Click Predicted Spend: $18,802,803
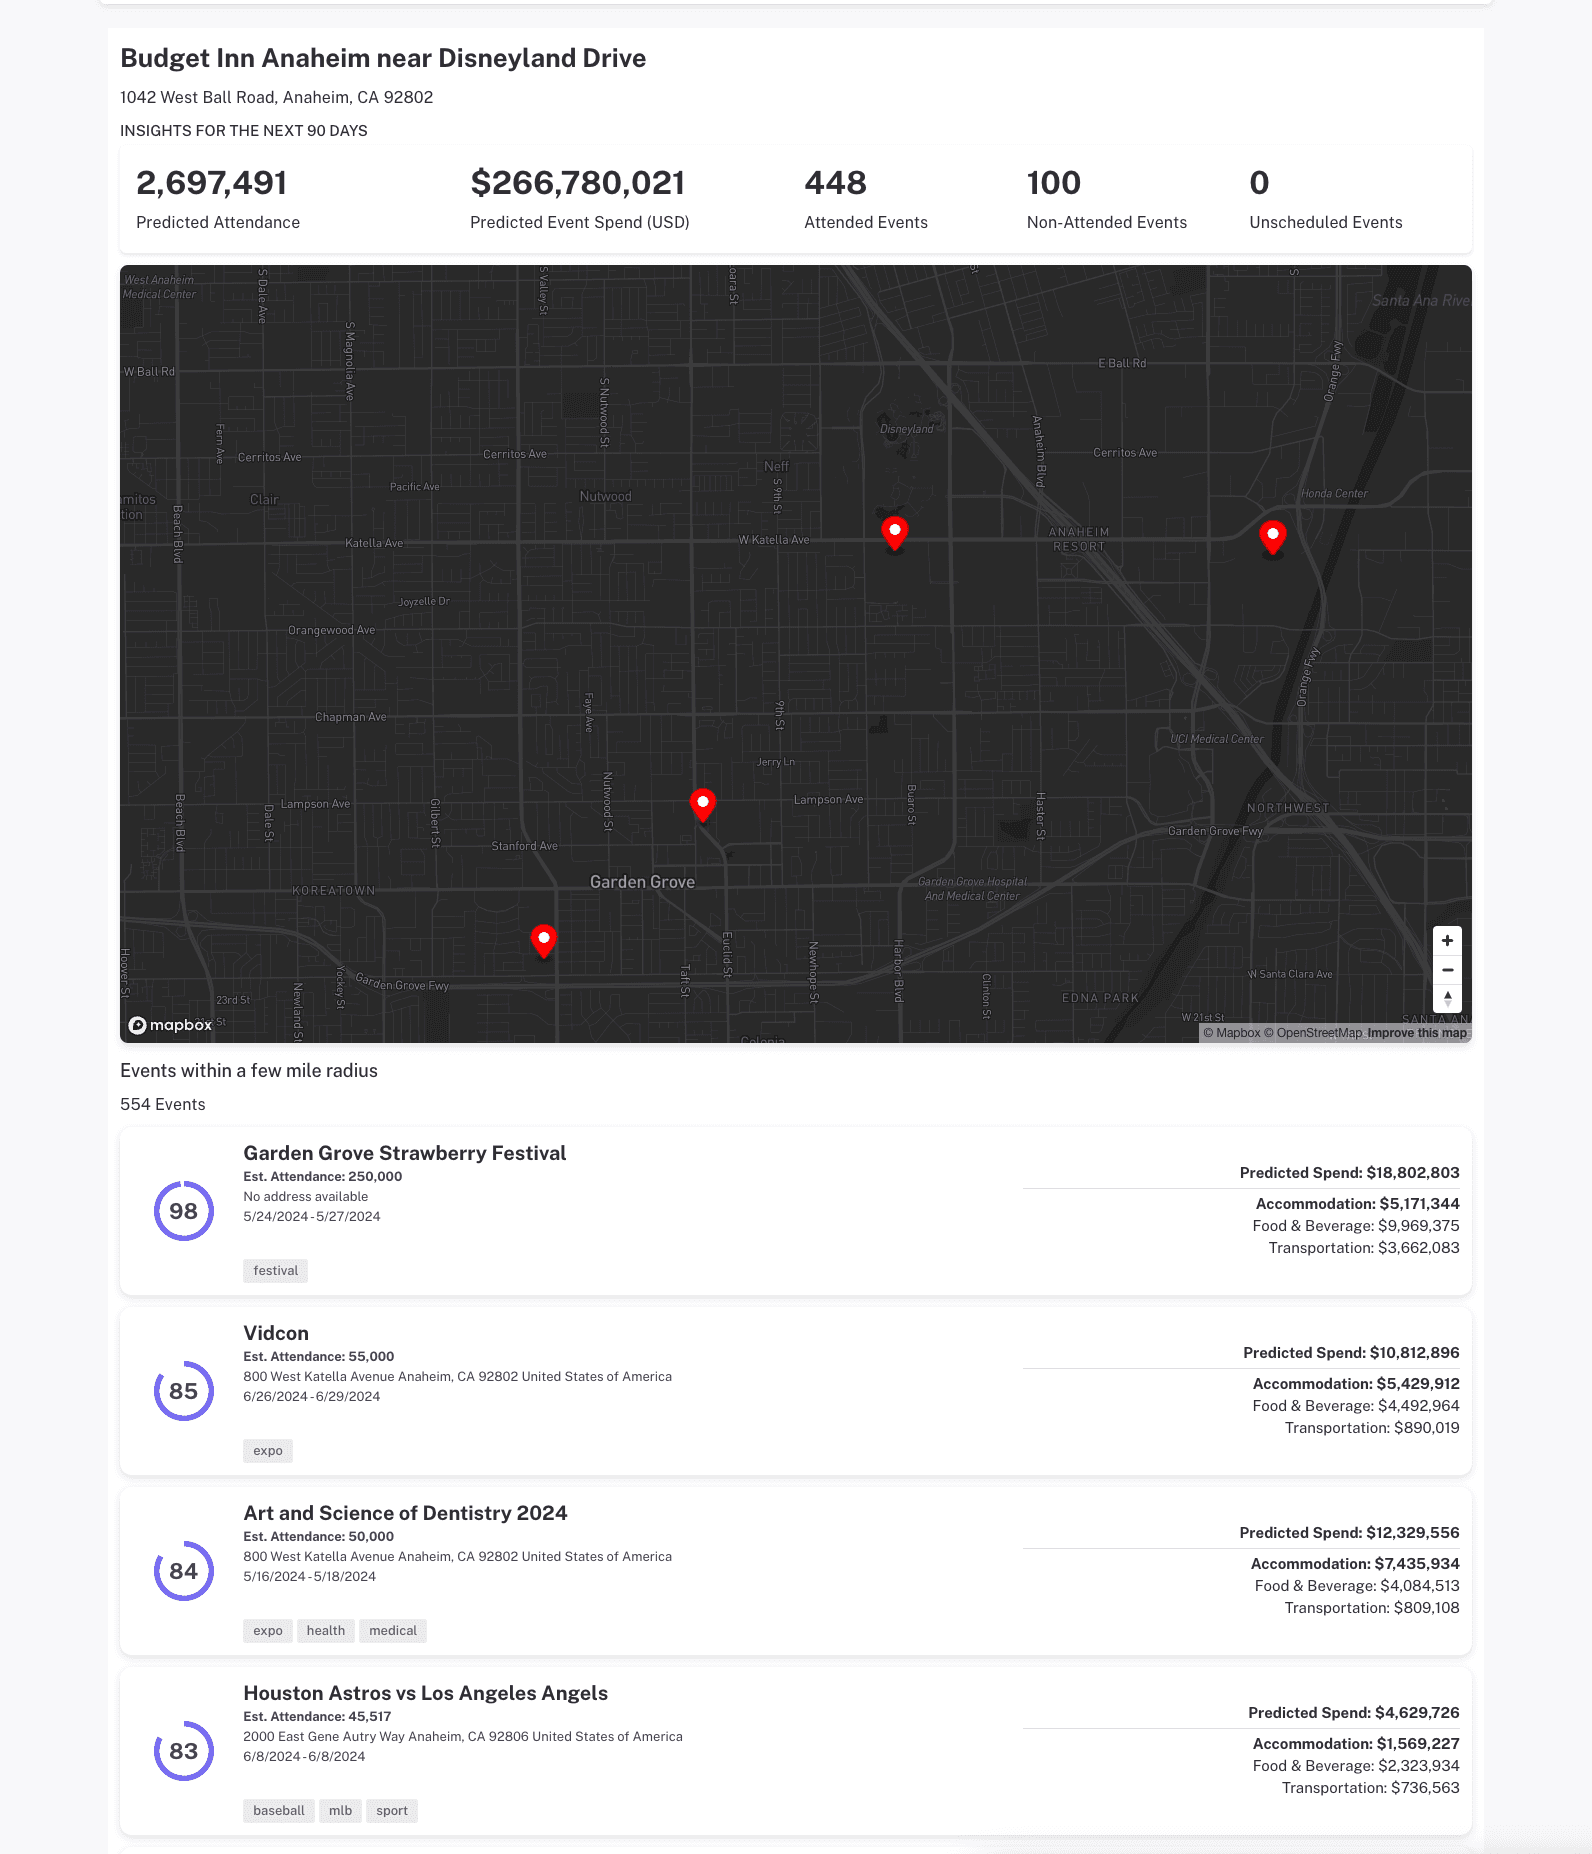1592x1854 pixels. click(x=1350, y=1173)
